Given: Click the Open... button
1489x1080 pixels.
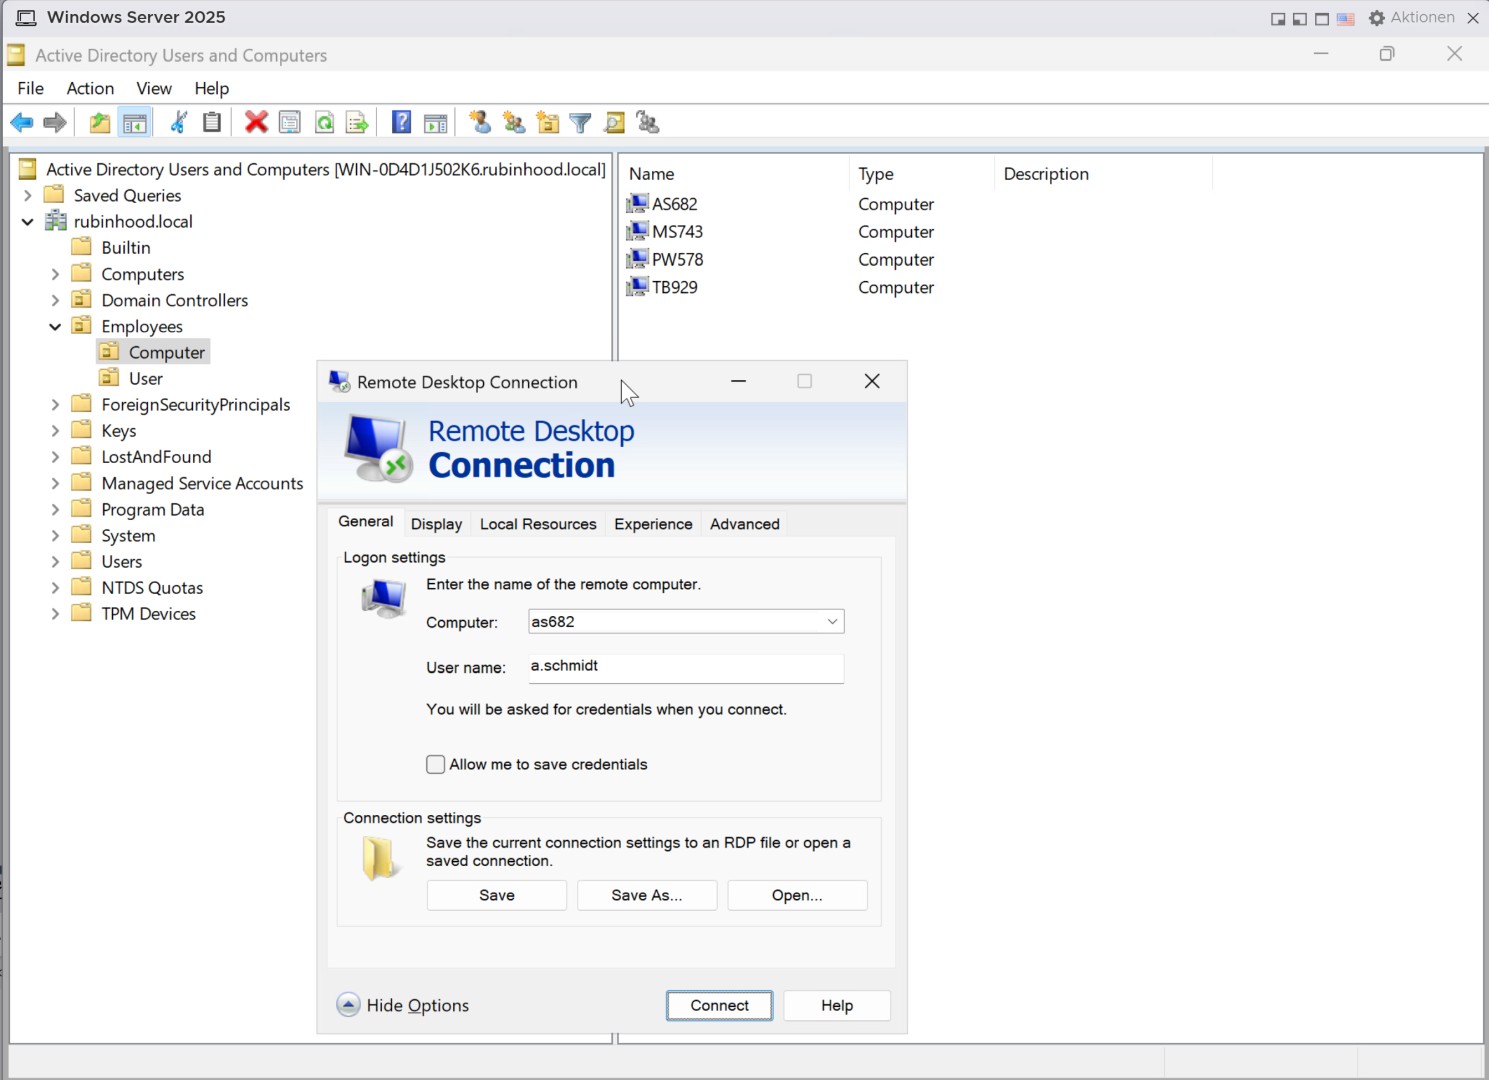Looking at the screenshot, I should [797, 895].
